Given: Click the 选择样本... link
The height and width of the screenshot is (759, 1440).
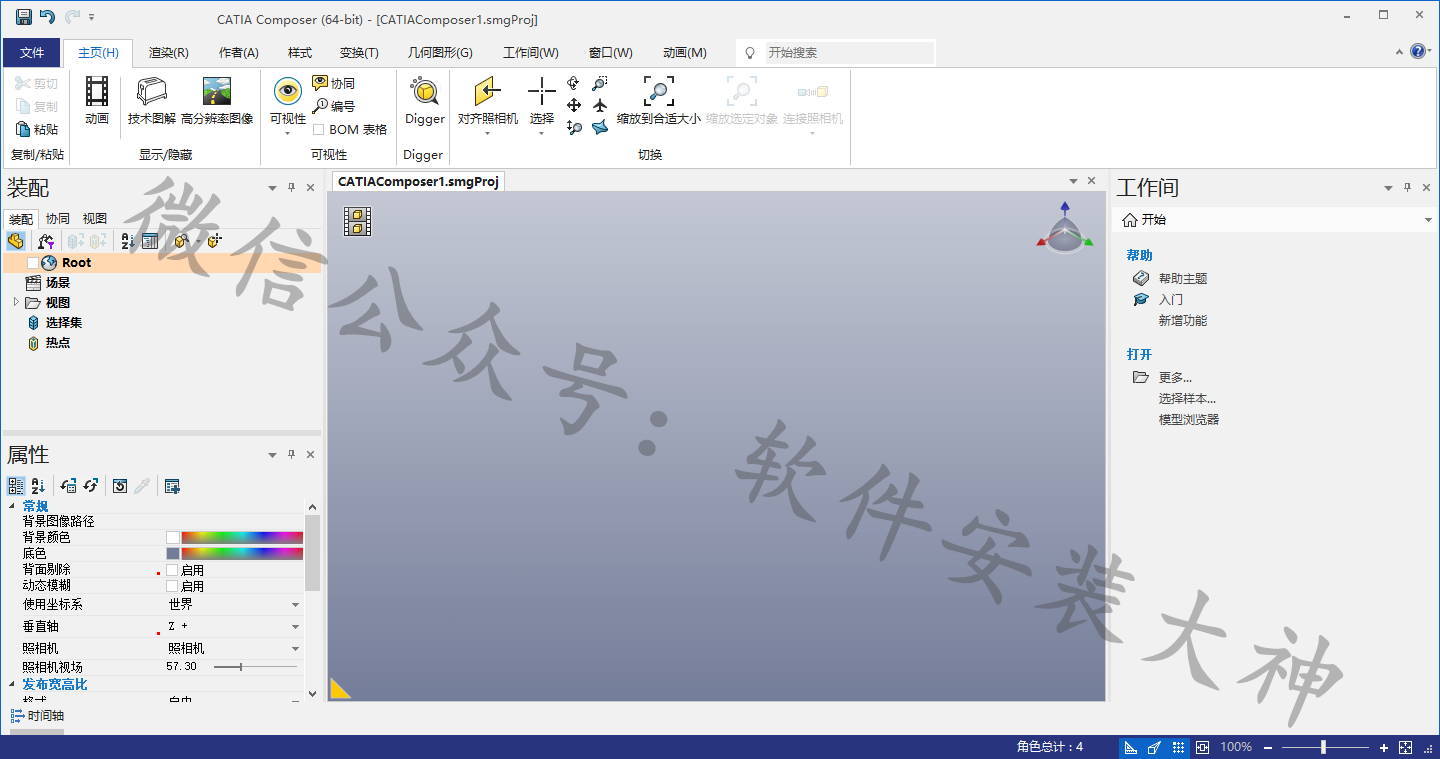Looking at the screenshot, I should (1187, 399).
